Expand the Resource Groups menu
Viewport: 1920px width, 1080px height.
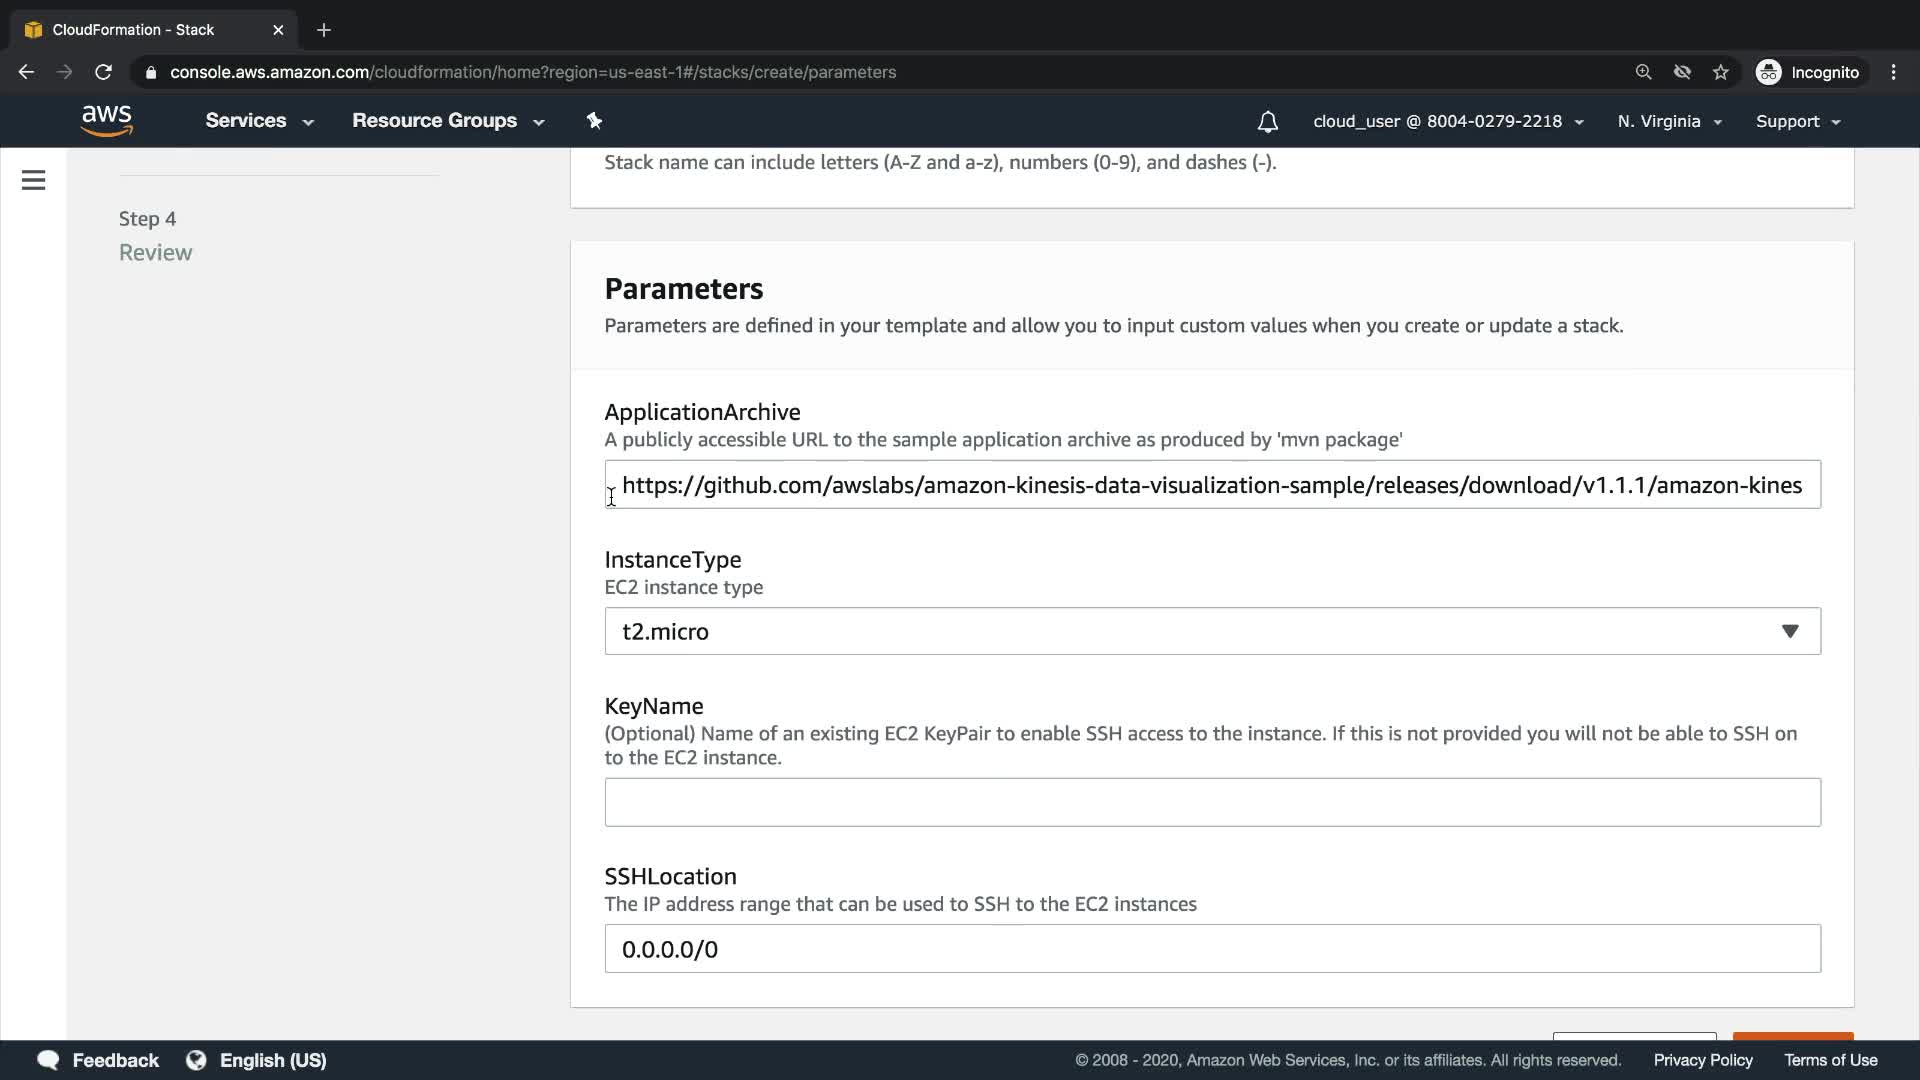tap(447, 121)
